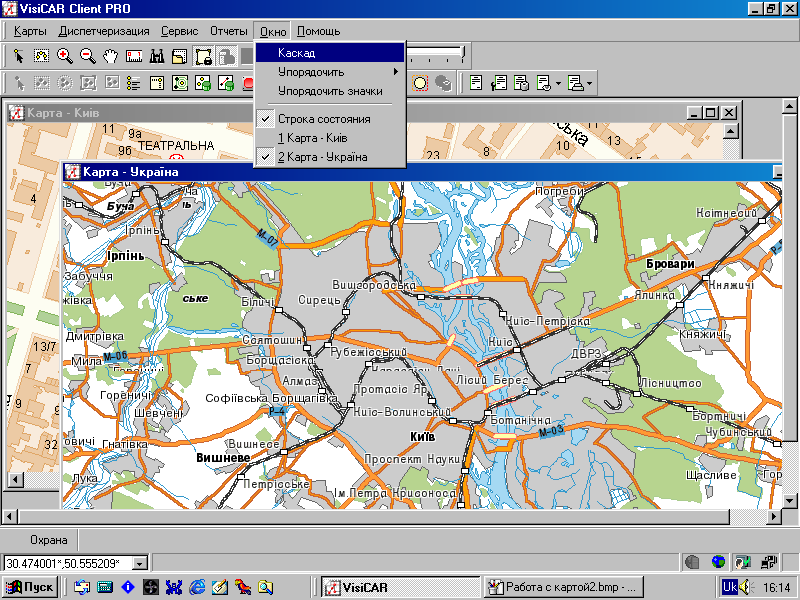This screenshot has width=800, height=600.
Task: Select the arrow pointer tool
Action: pos(18,56)
